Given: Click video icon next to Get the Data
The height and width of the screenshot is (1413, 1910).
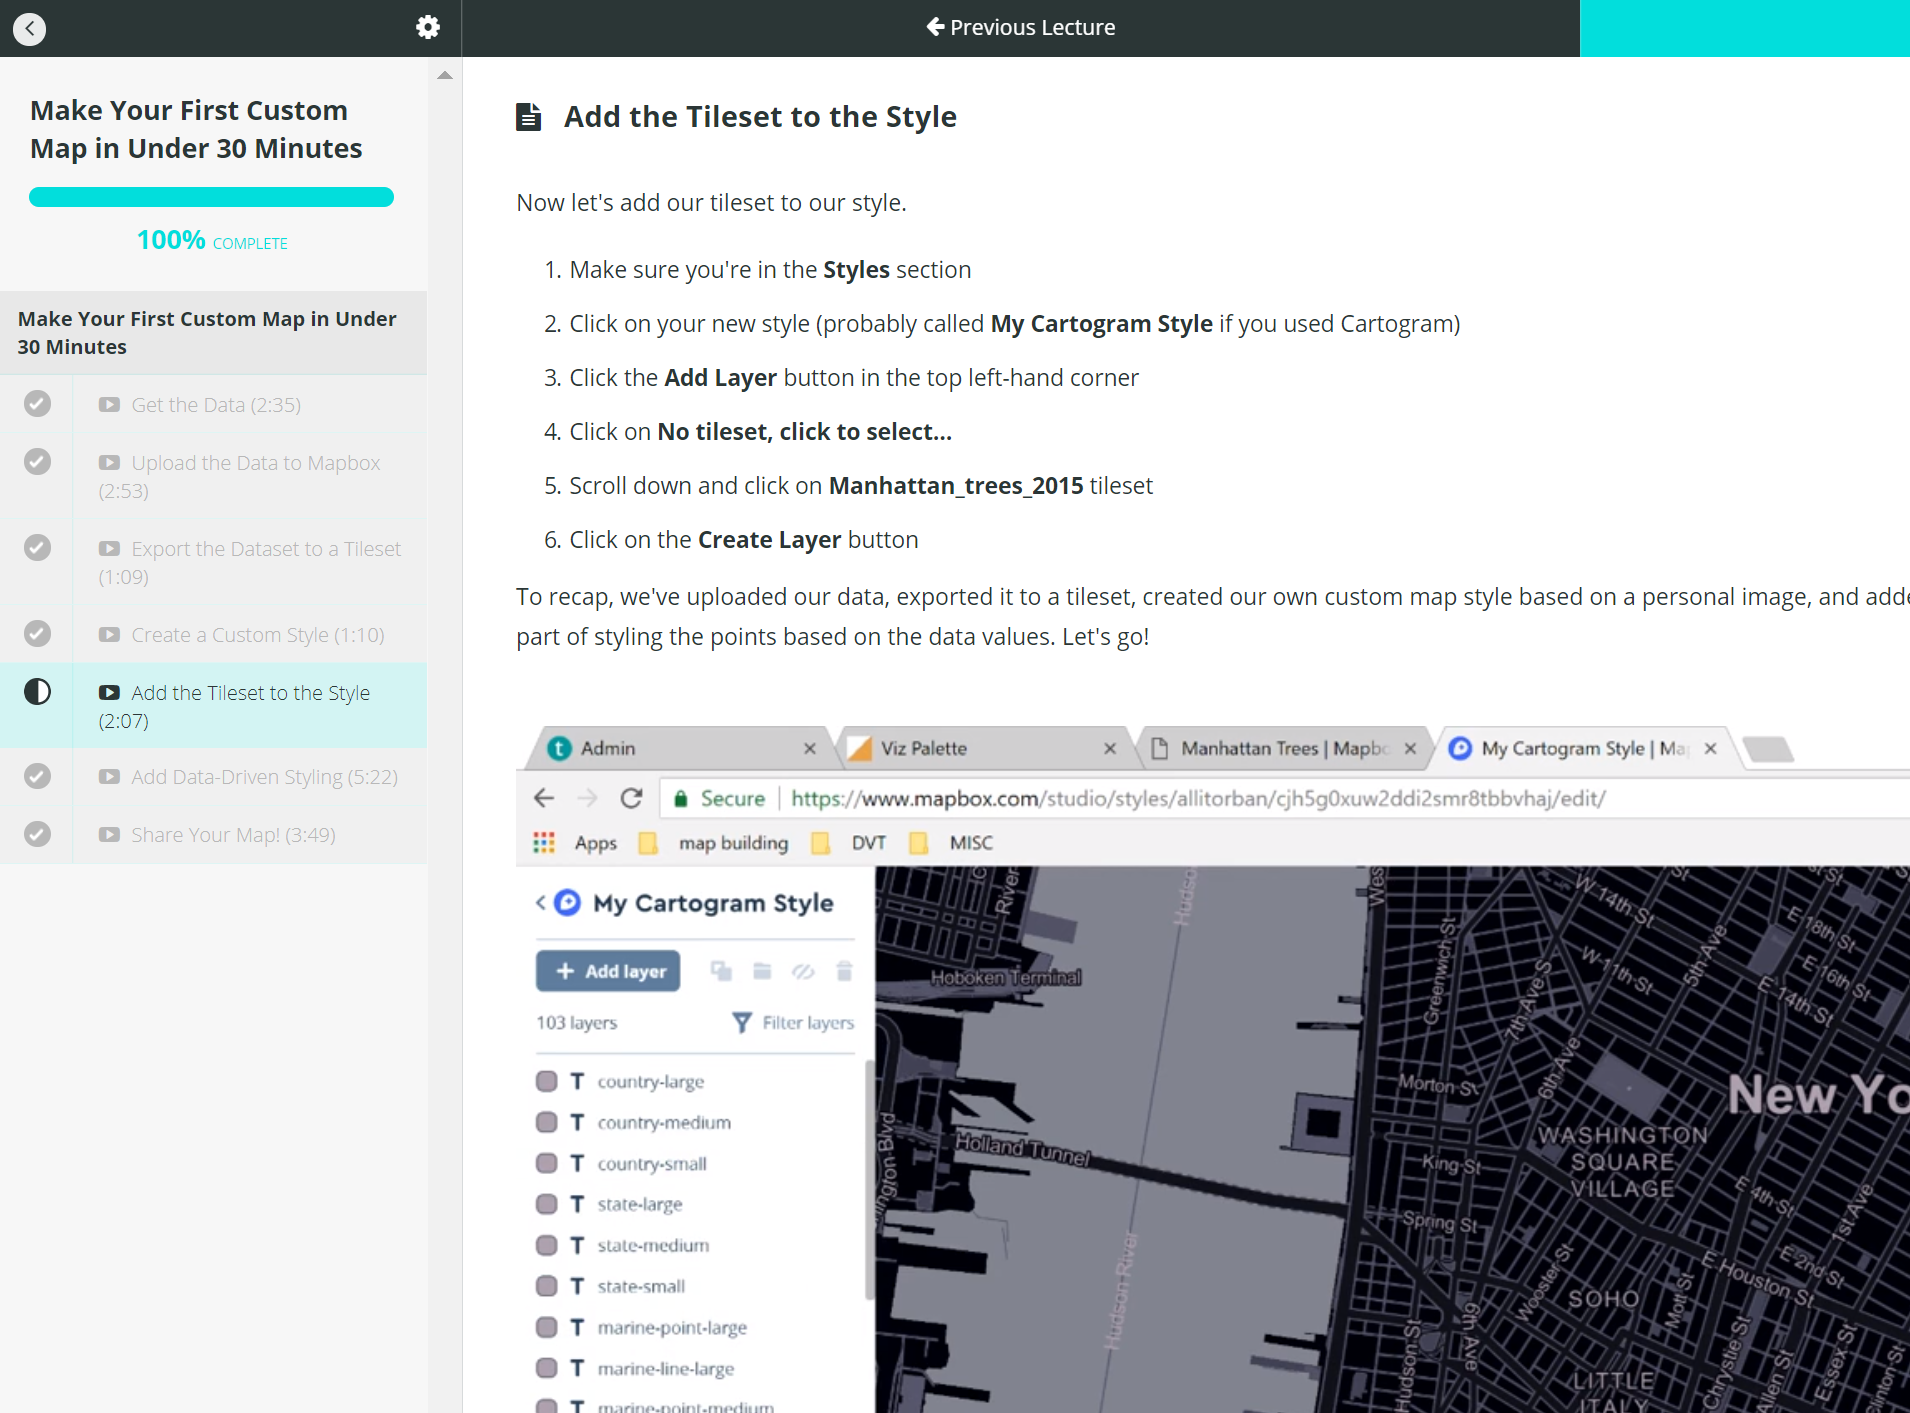Looking at the screenshot, I should click(109, 405).
